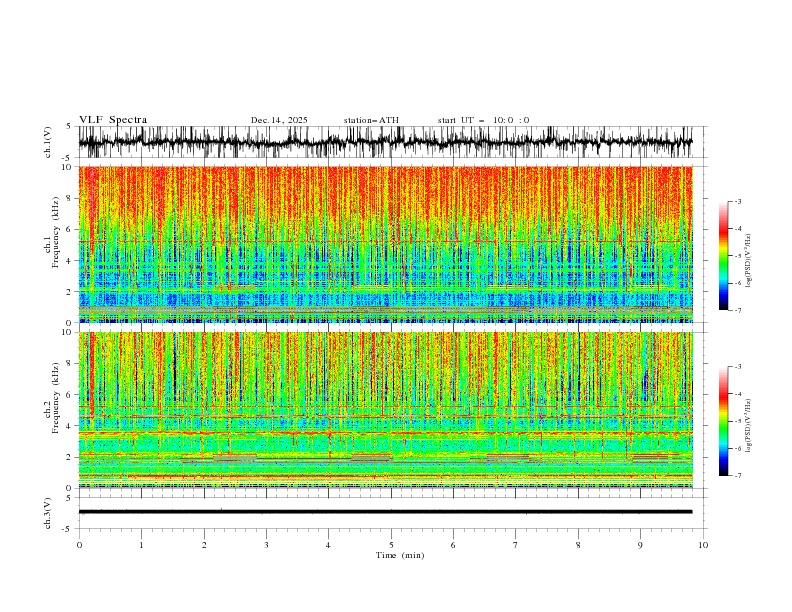Viewport: 792px width, 612px height.
Task: Click the "-5" tick on the ch.3(V) axis
Action: coord(68,529)
